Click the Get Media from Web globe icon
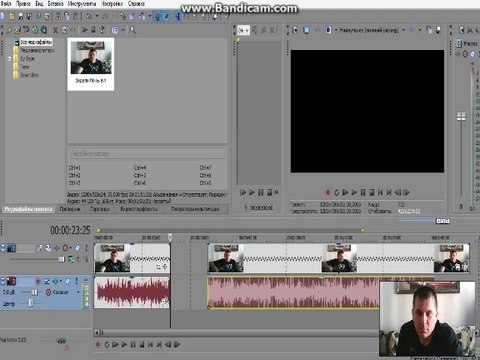Image resolution: width=480 pixels, height=360 pixels. coord(44,30)
